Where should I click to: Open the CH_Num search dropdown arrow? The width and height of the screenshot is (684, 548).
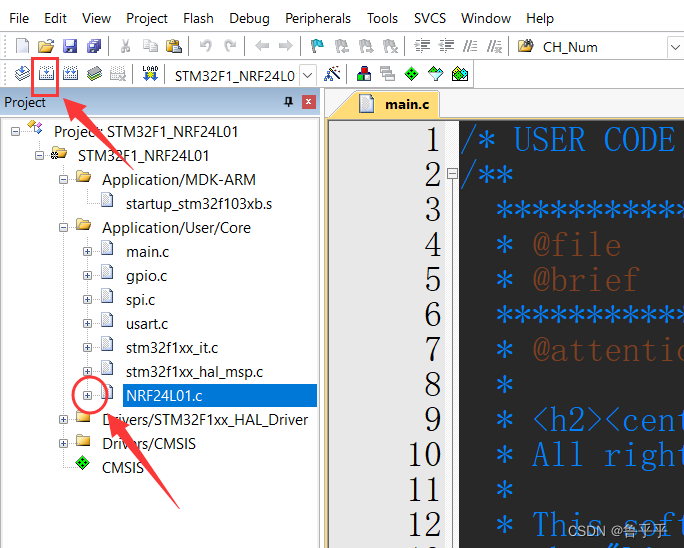pyautogui.click(x=675, y=47)
